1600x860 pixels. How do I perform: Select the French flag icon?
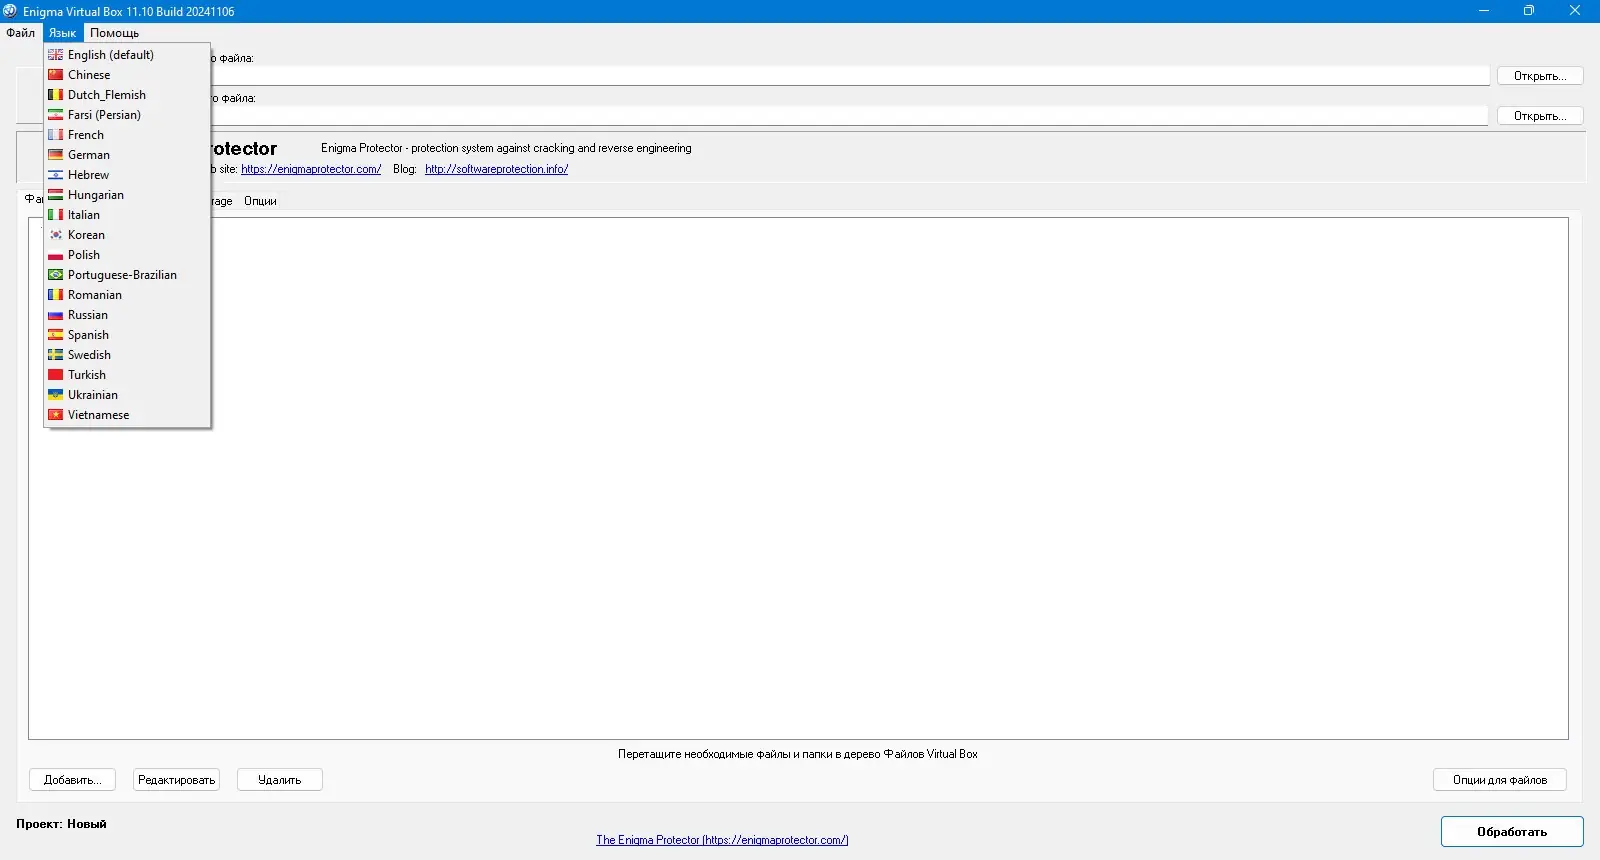click(x=56, y=135)
